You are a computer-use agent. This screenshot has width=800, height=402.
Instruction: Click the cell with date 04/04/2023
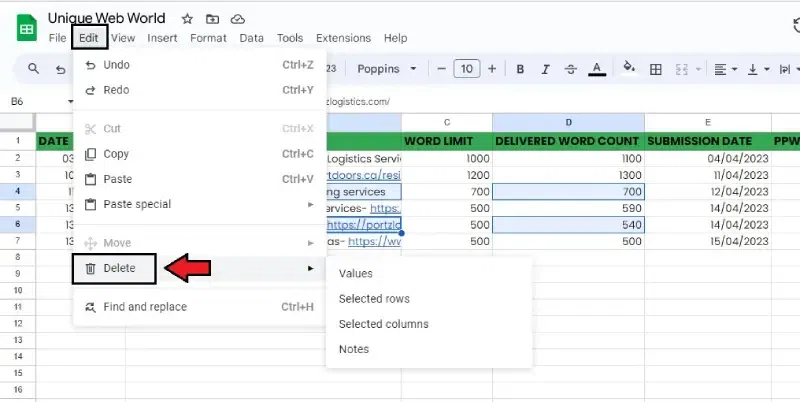tap(708, 159)
